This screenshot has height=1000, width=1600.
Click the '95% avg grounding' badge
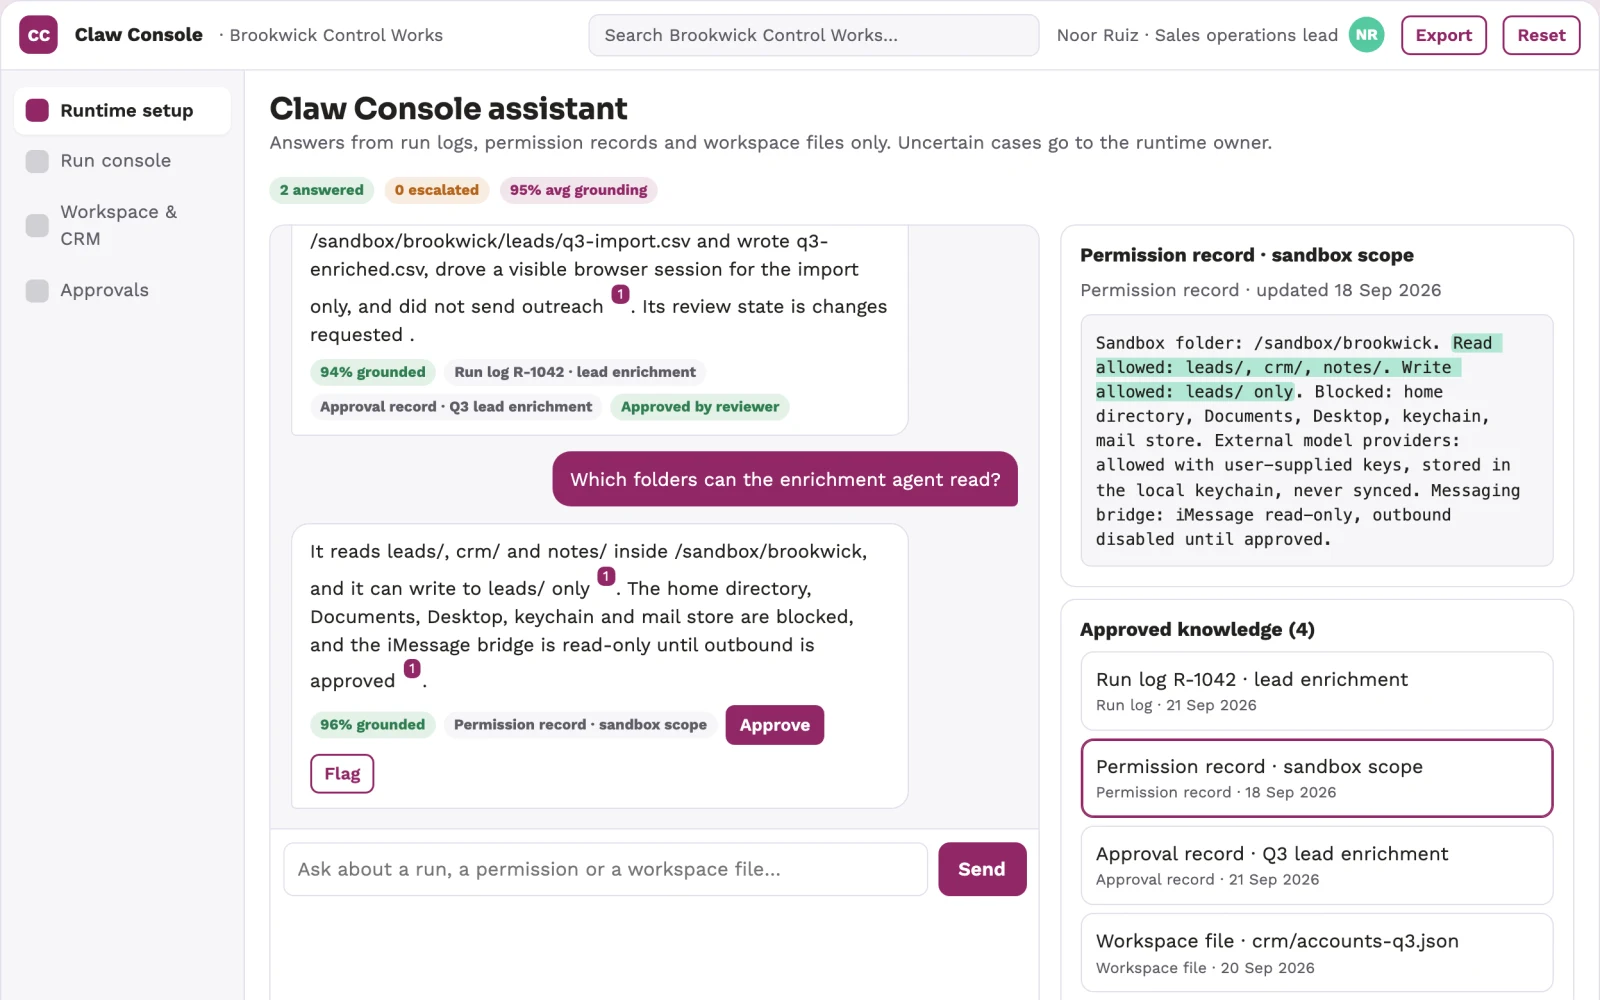(x=578, y=190)
